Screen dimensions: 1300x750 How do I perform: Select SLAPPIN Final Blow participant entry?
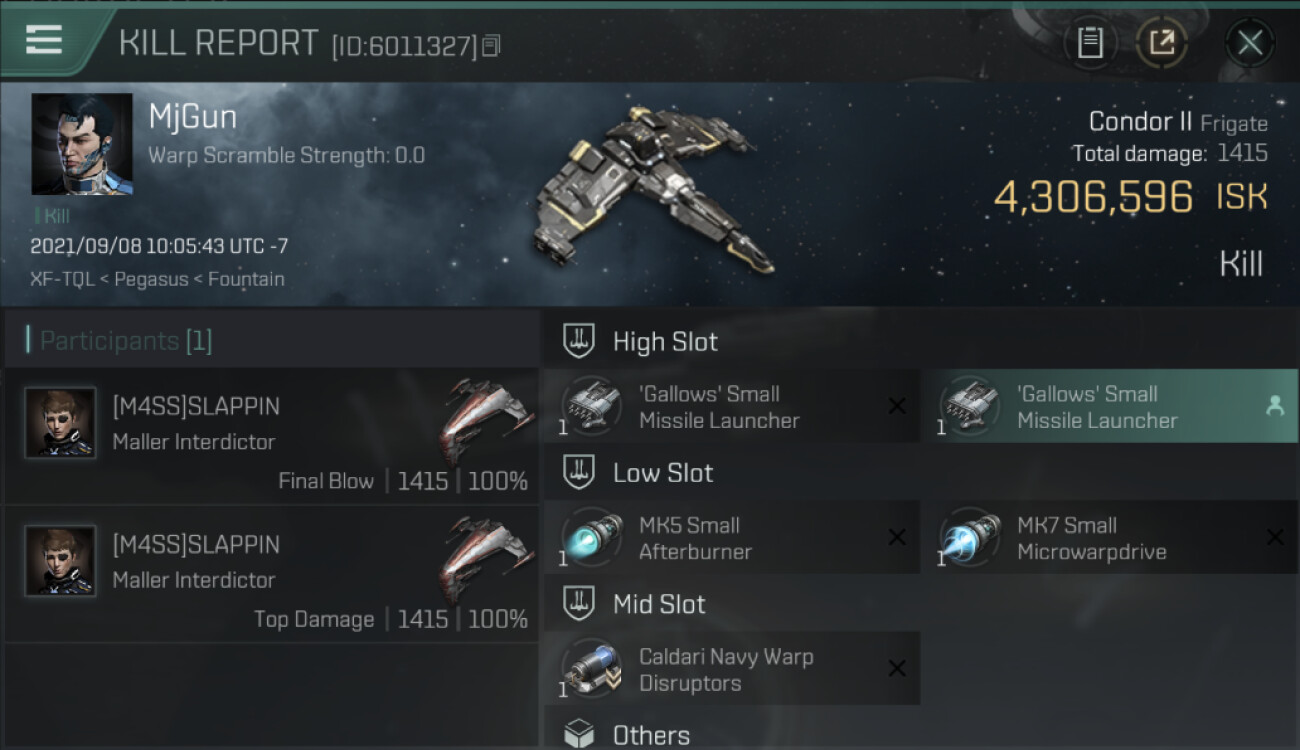pos(272,436)
